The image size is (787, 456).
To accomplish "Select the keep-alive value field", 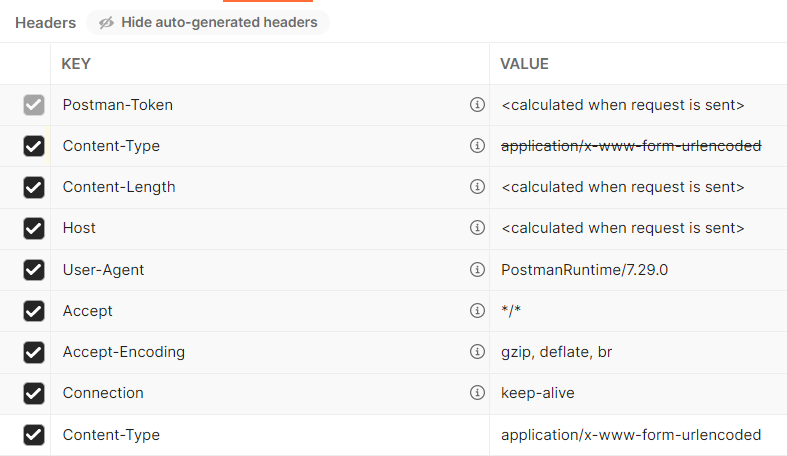I will coord(538,393).
